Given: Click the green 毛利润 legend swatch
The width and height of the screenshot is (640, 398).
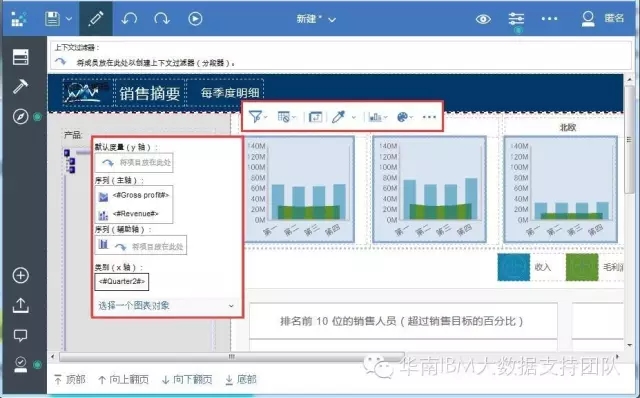Looking at the screenshot, I should click(582, 267).
